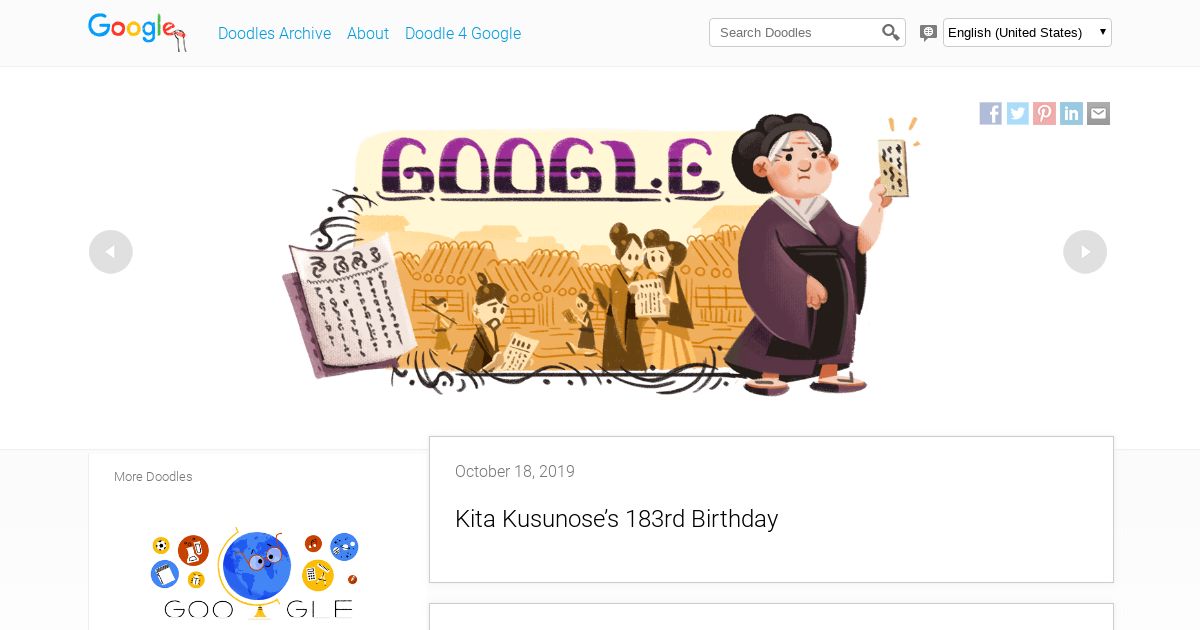This screenshot has height=630, width=1200.
Task: Share doodle on LinkedIn
Action: coord(1072,114)
